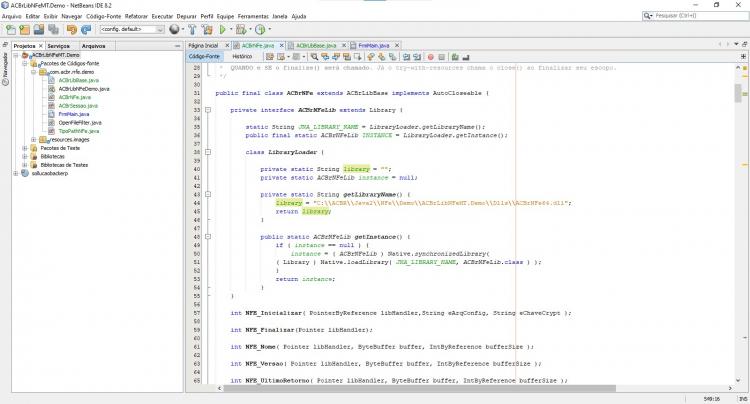
Task: Collapse the ACBrNFeLib interface code fold
Action: (x=208, y=110)
